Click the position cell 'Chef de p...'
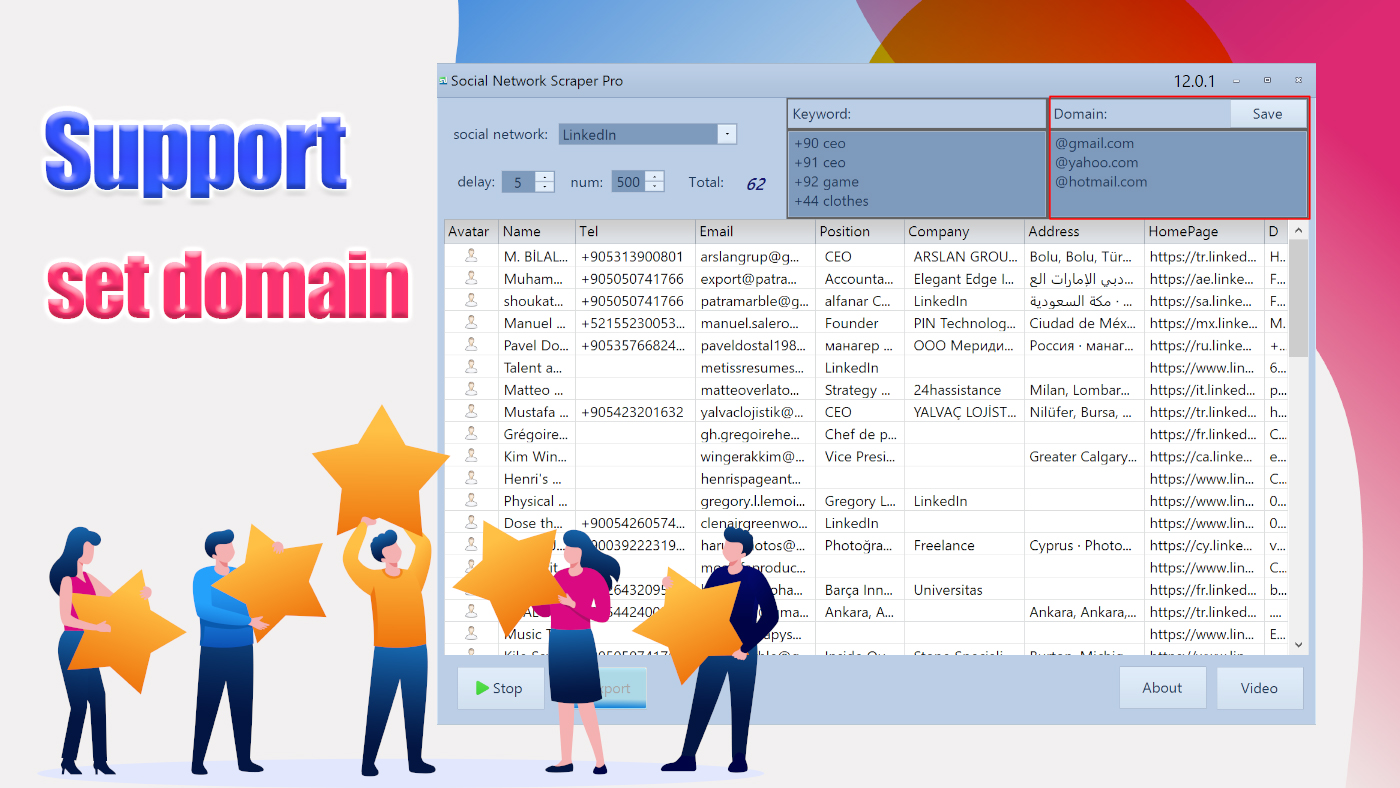Viewport: 1400px width, 788px height. pyautogui.click(x=860, y=433)
